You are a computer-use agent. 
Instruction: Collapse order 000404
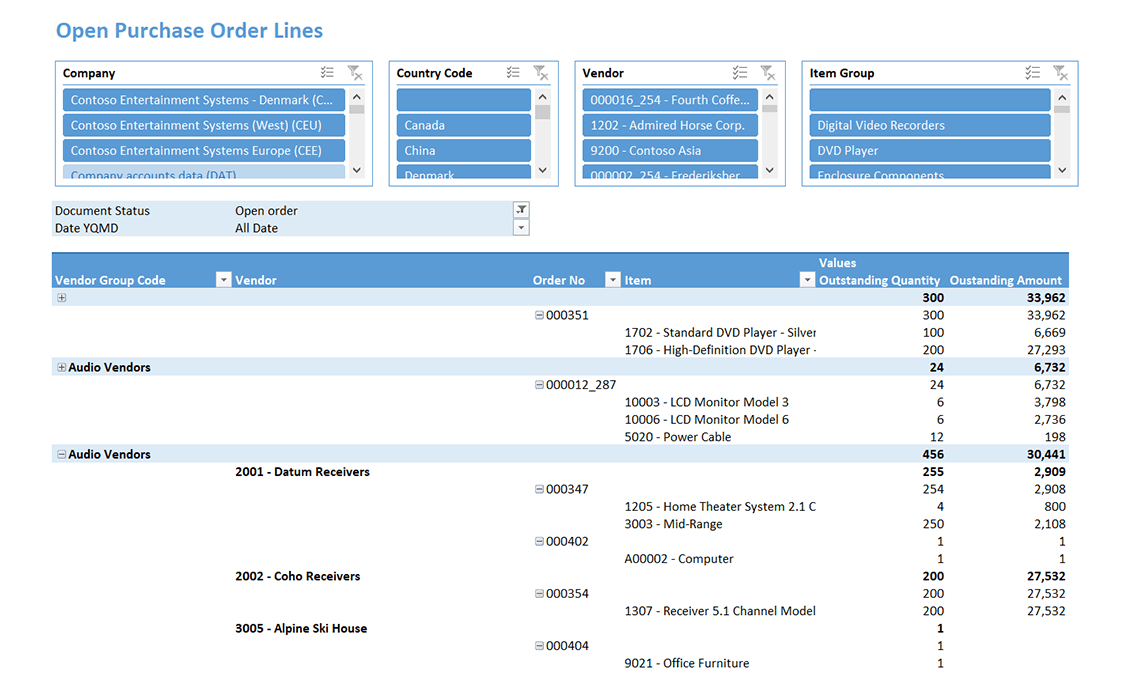click(x=539, y=646)
